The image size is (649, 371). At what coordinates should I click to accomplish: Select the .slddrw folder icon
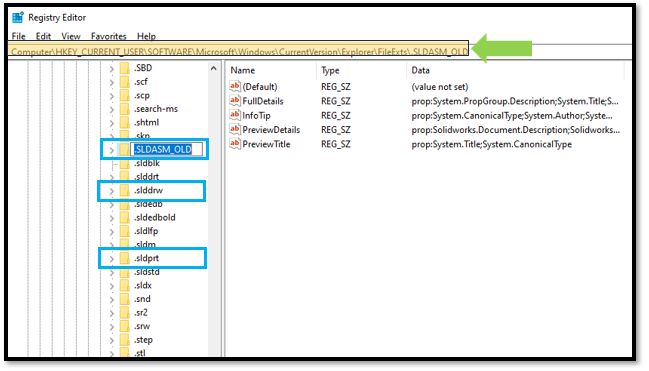[125, 190]
